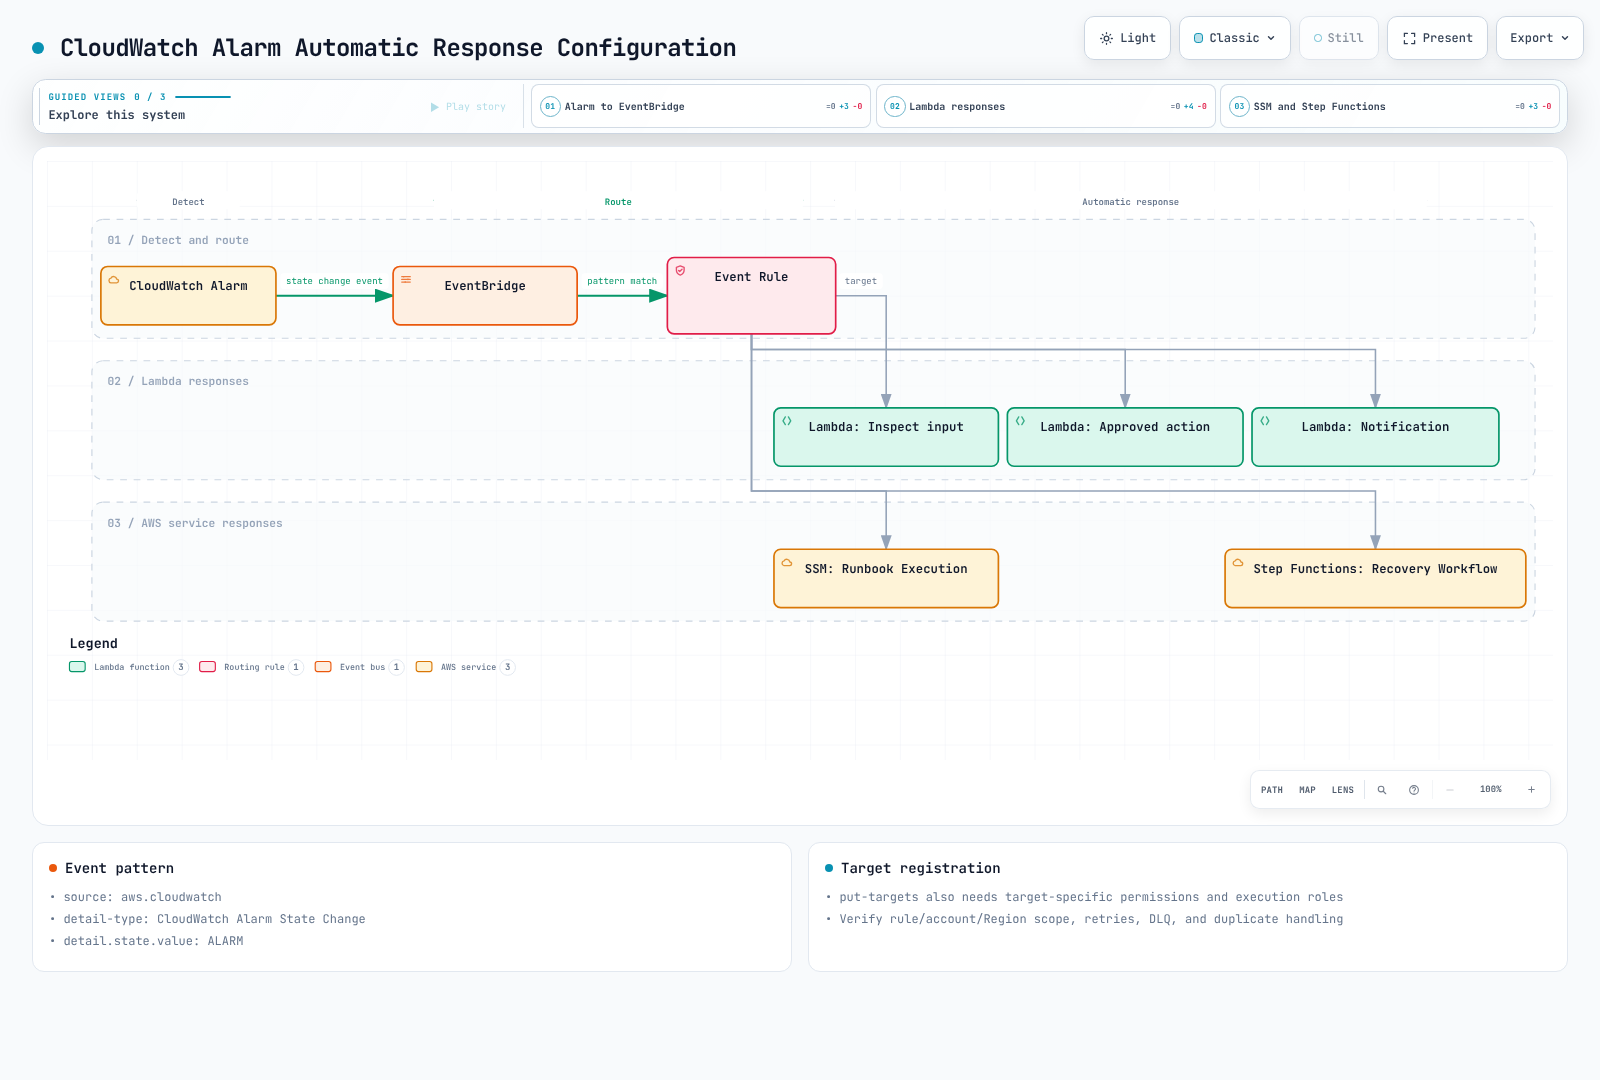
Task: Click the Classic chevron arrow
Action: [x=1271, y=38]
